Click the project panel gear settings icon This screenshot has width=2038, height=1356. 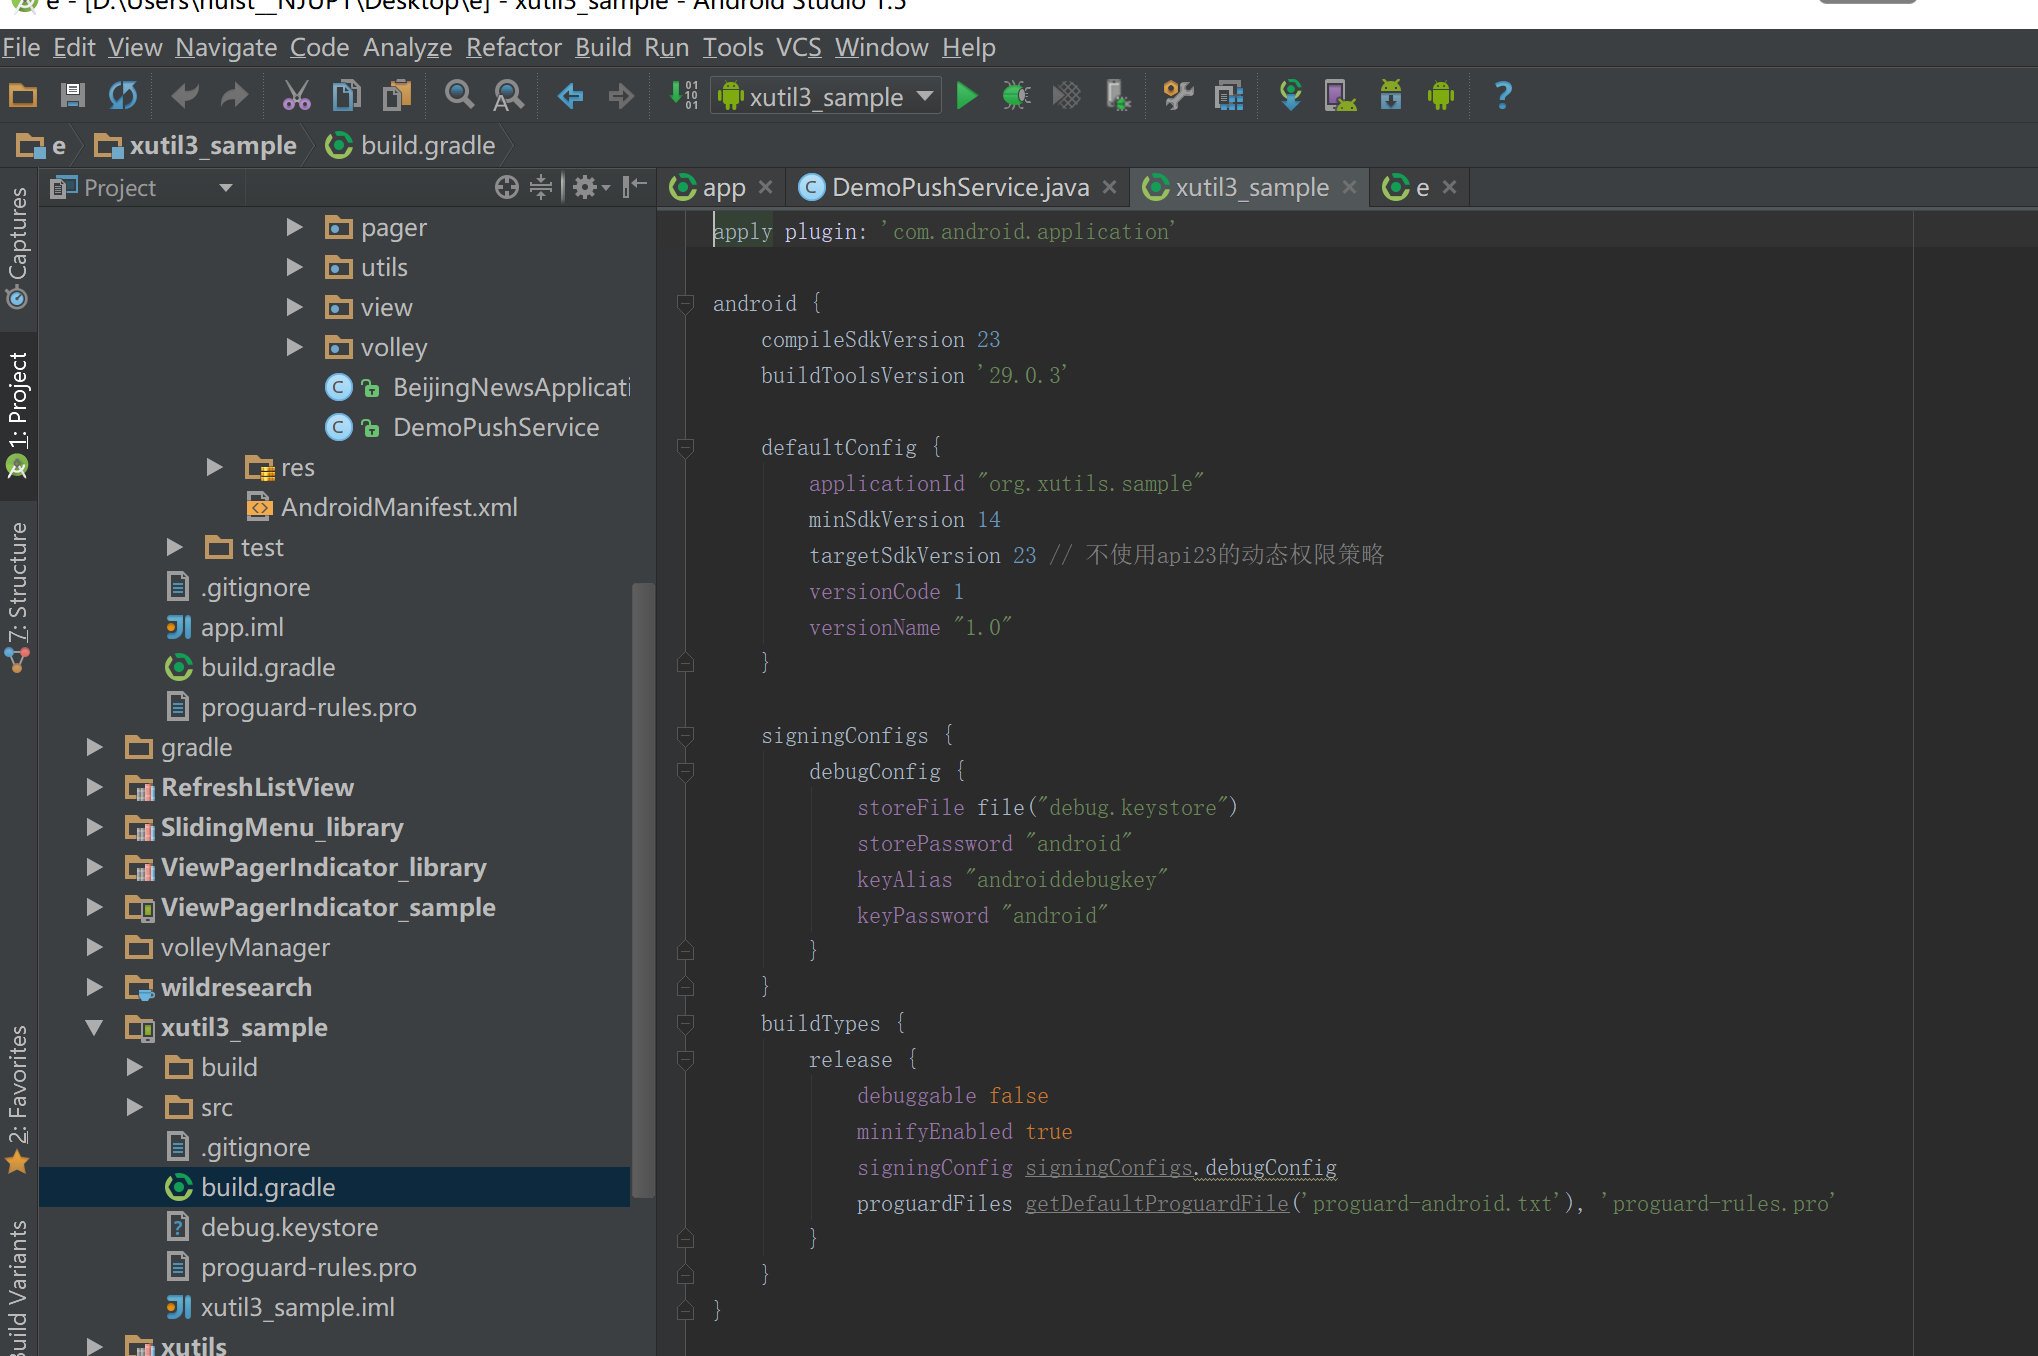point(586,187)
